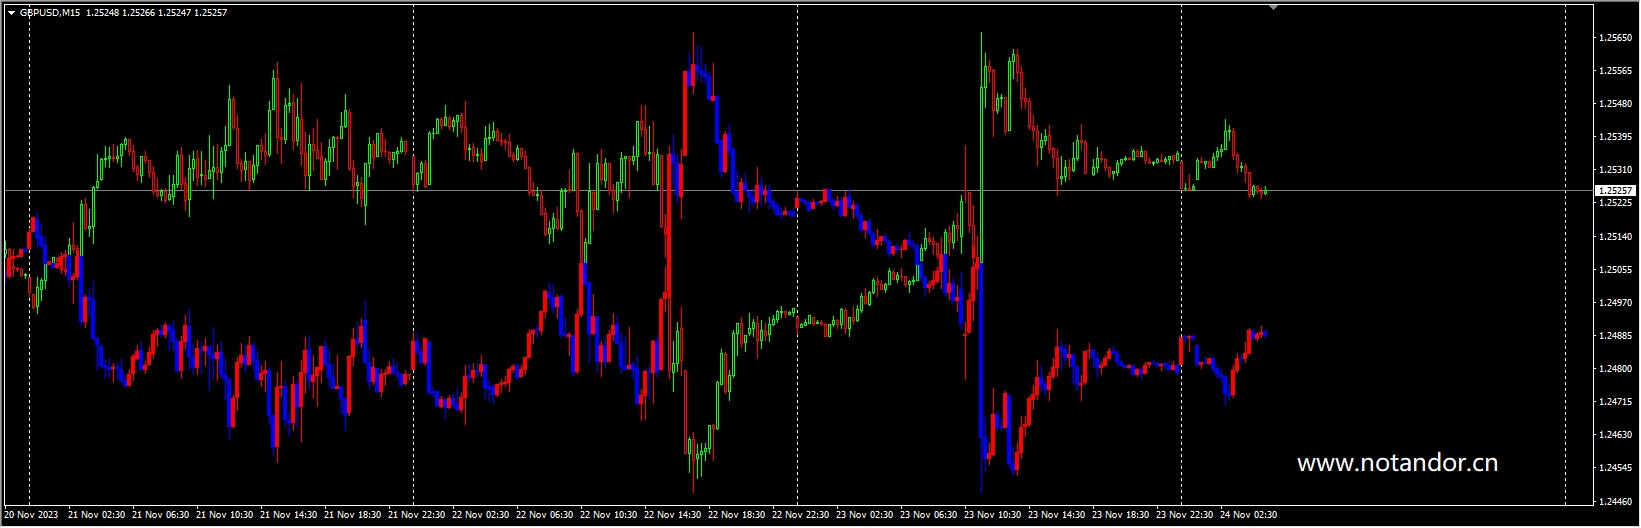
Task: Select the current price label 1.25257
Action: [1613, 190]
